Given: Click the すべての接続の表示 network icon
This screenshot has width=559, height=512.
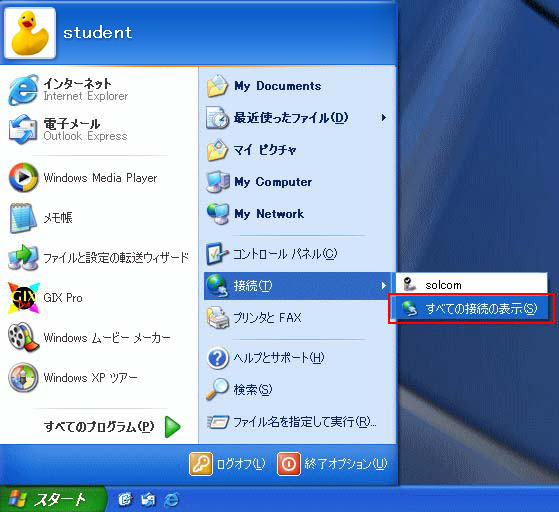Looking at the screenshot, I should 409,308.
